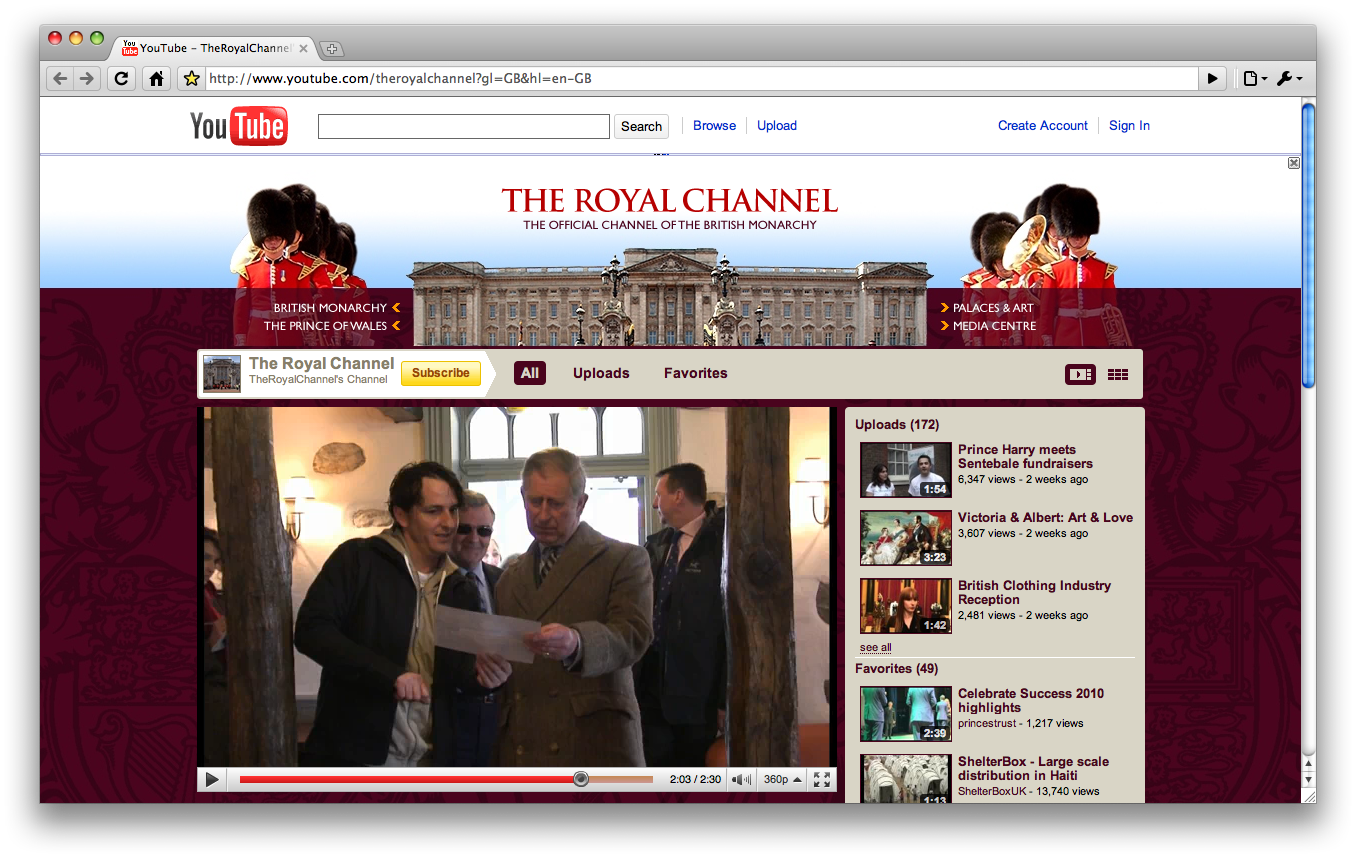Click title Prince Harry meets Sentebale fundraisers

coord(1025,457)
